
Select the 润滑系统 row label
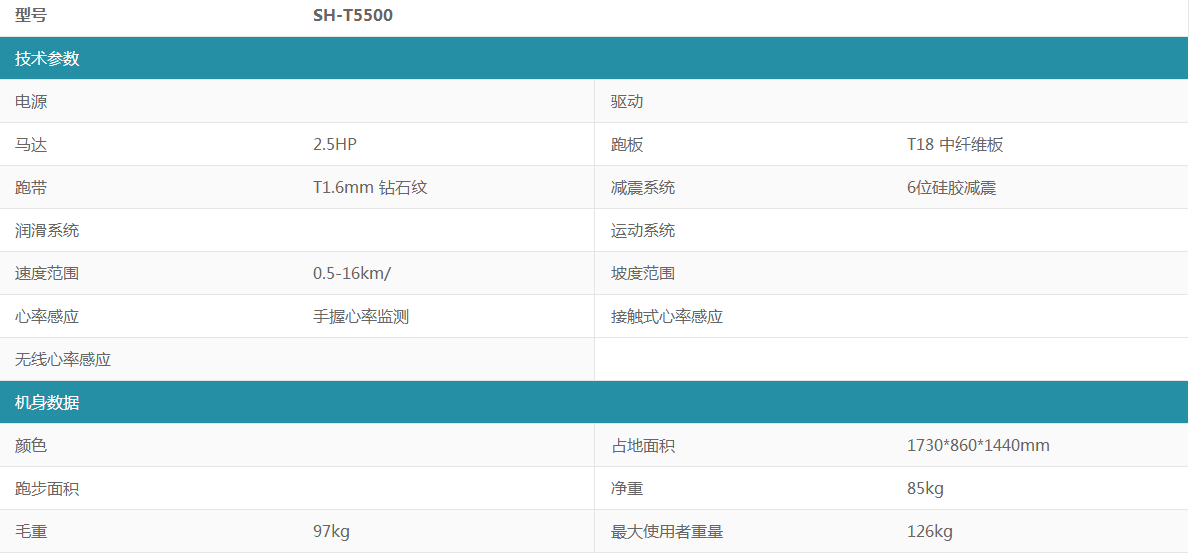tap(47, 231)
